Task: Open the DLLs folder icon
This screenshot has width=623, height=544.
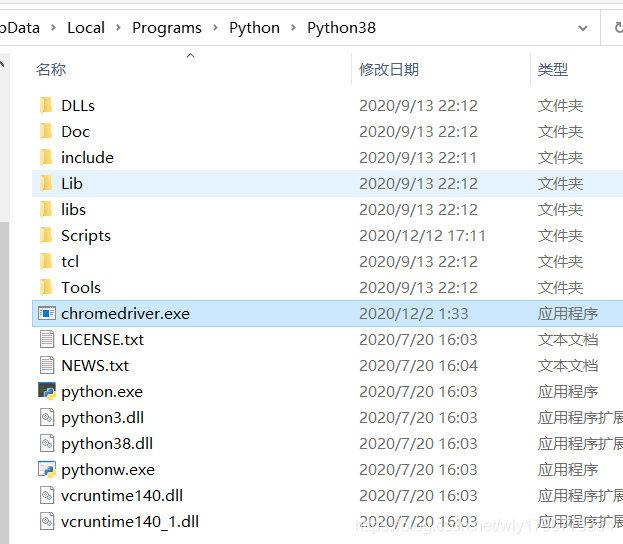Action: click(46, 106)
